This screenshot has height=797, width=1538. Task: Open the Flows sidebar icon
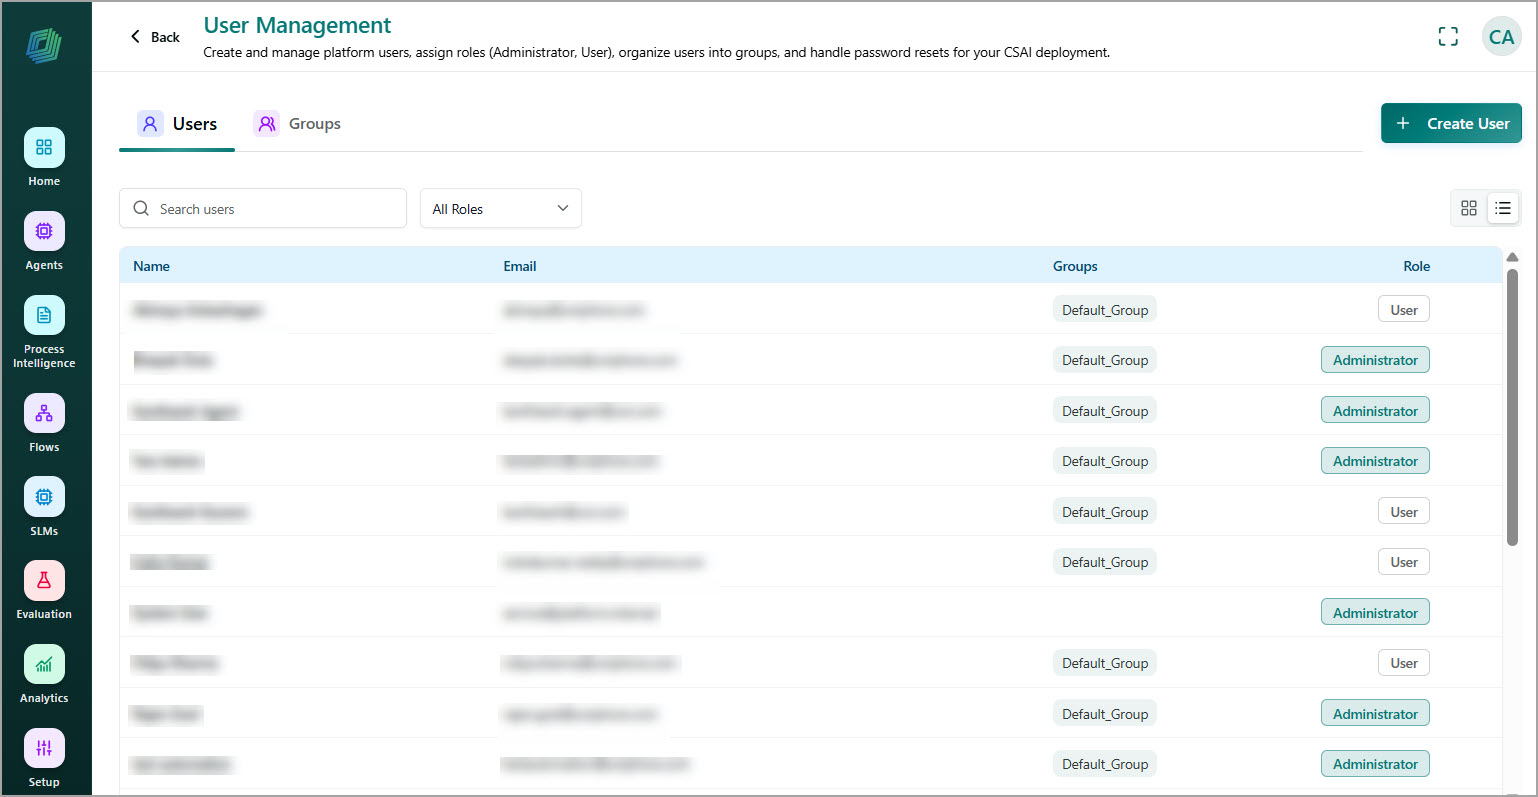[44, 413]
